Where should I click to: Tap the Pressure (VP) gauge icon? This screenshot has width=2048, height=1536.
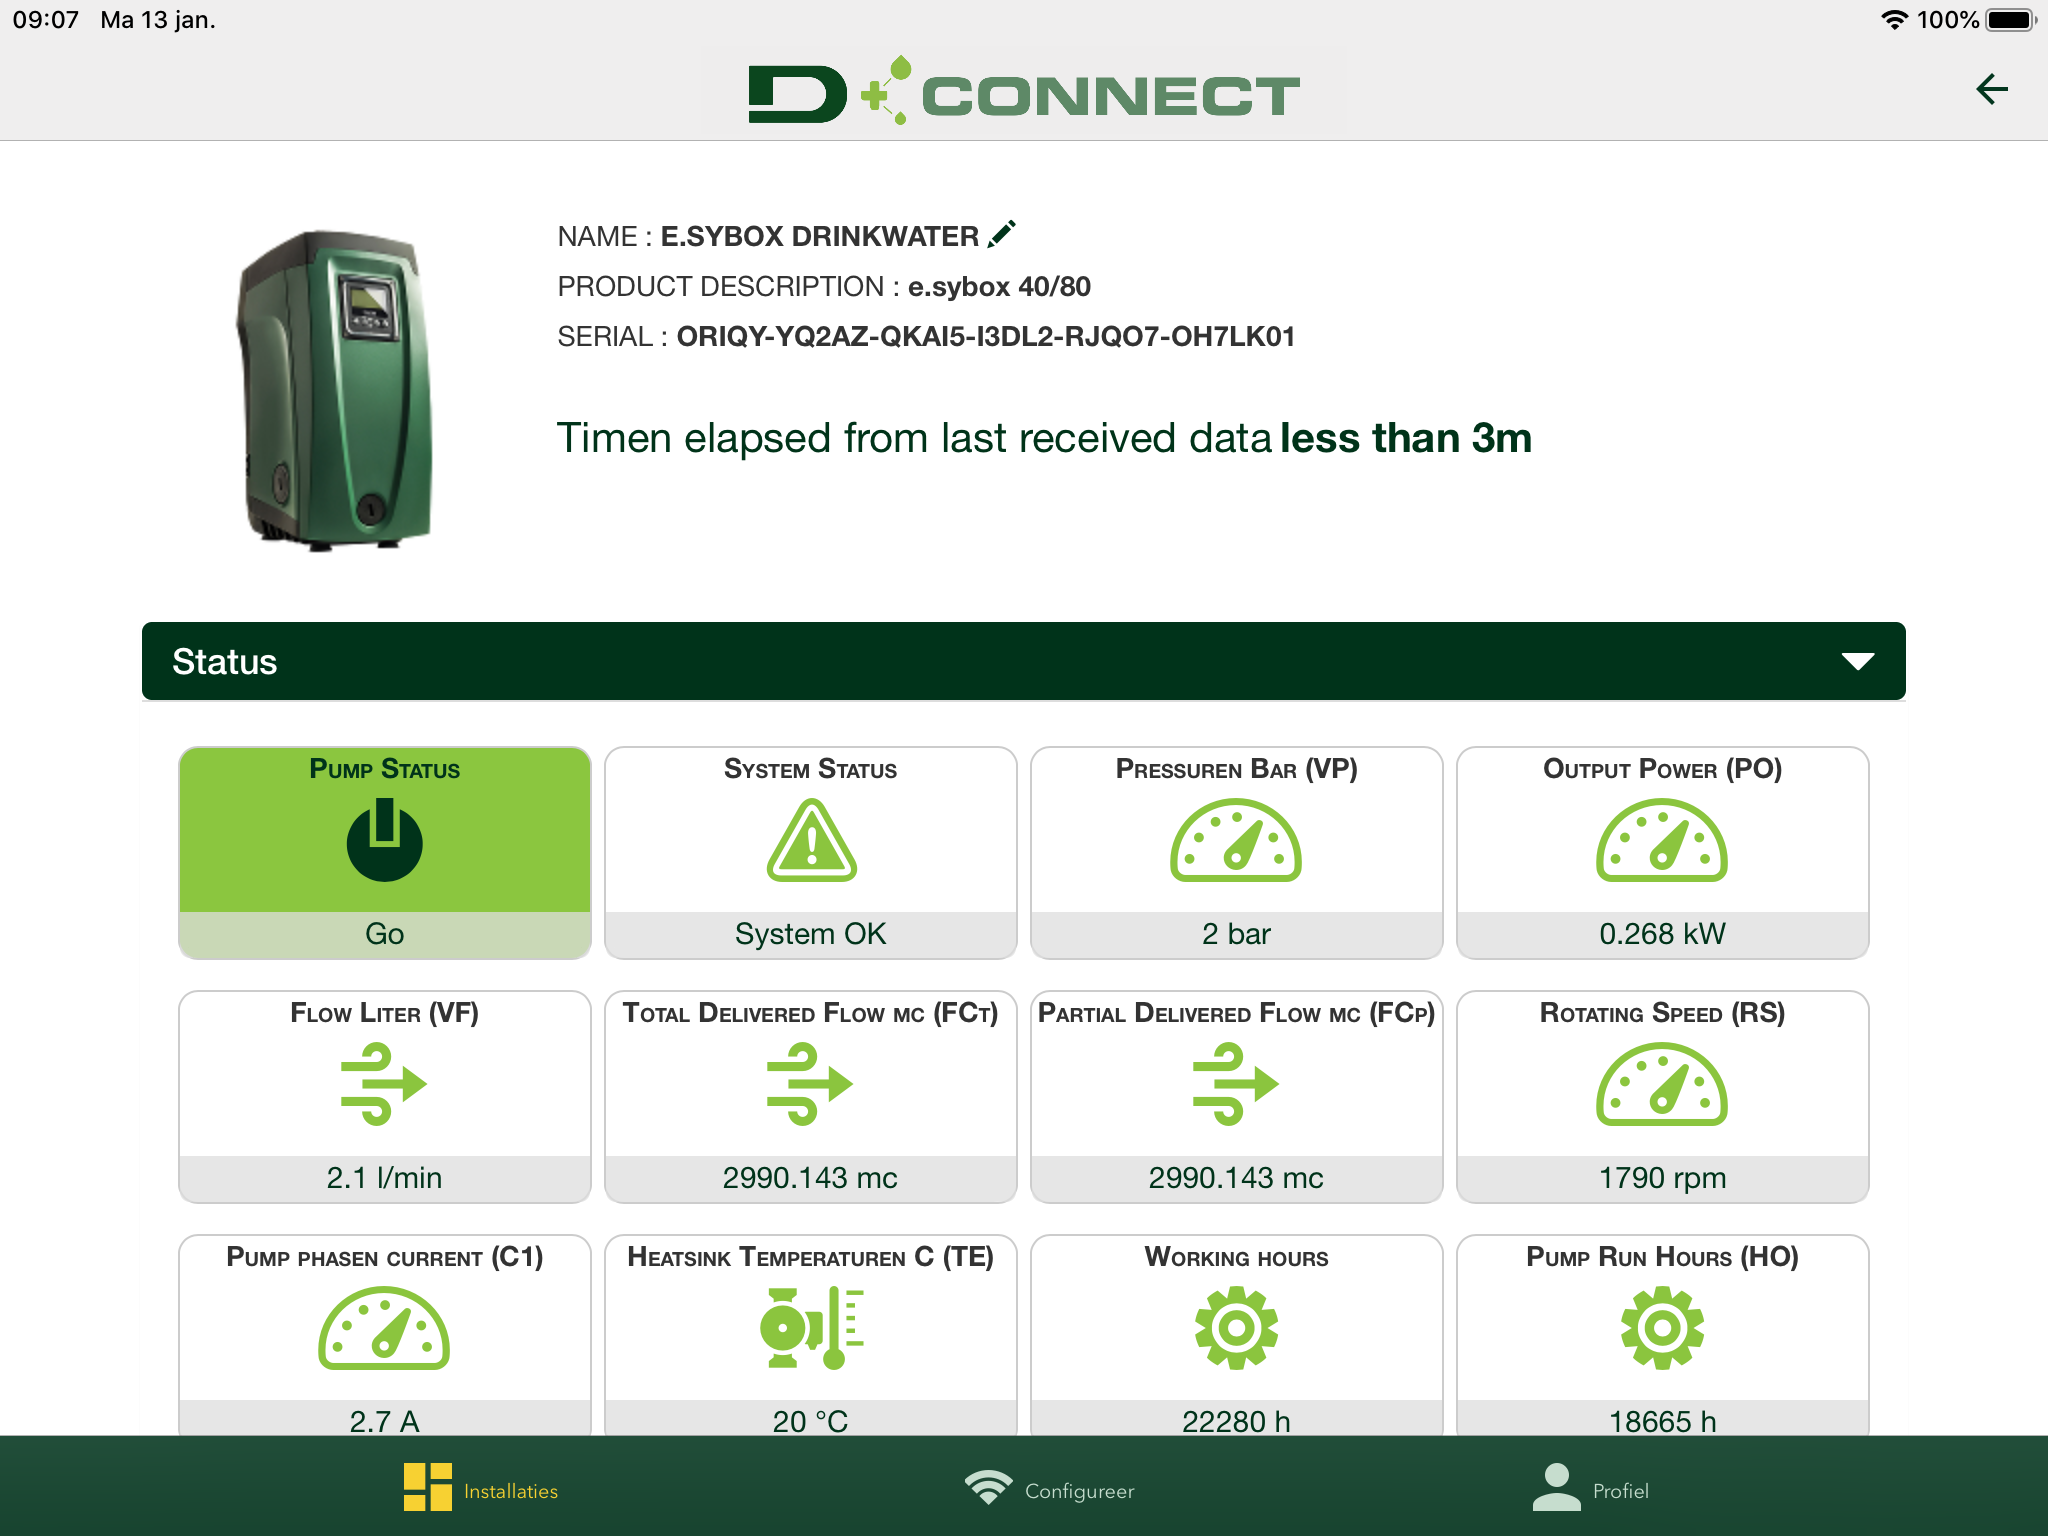(1236, 840)
